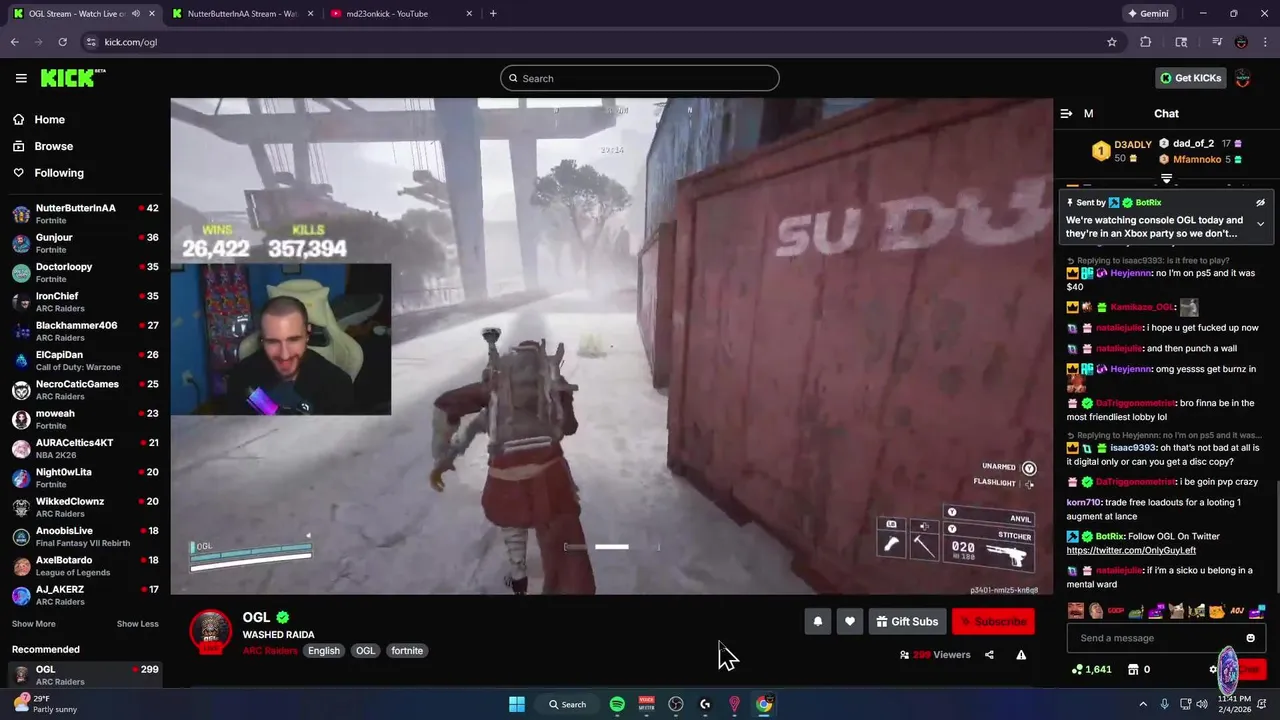
Task: Click the fortnite stream tag
Action: pos(407,651)
